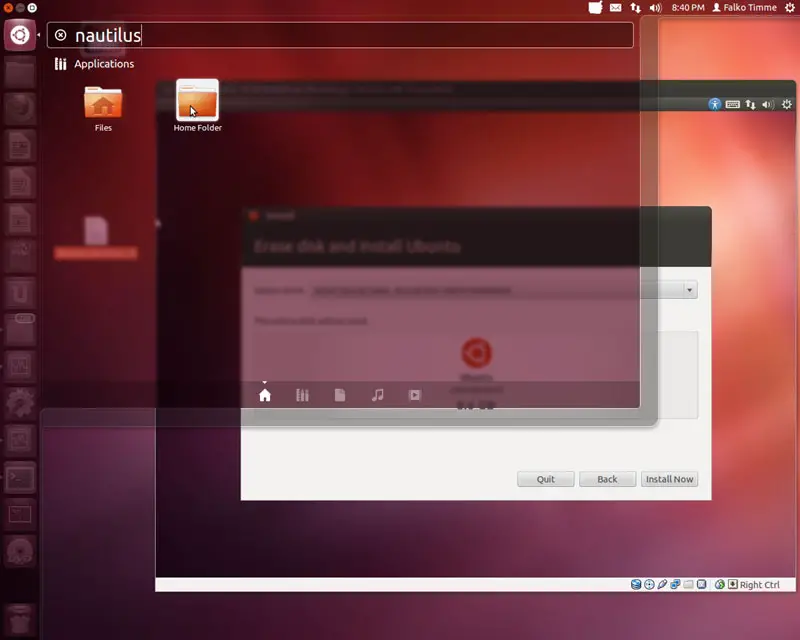Click the VirtualBox mouse integration status icon
800x640 pixels.
pyautogui.click(x=719, y=584)
